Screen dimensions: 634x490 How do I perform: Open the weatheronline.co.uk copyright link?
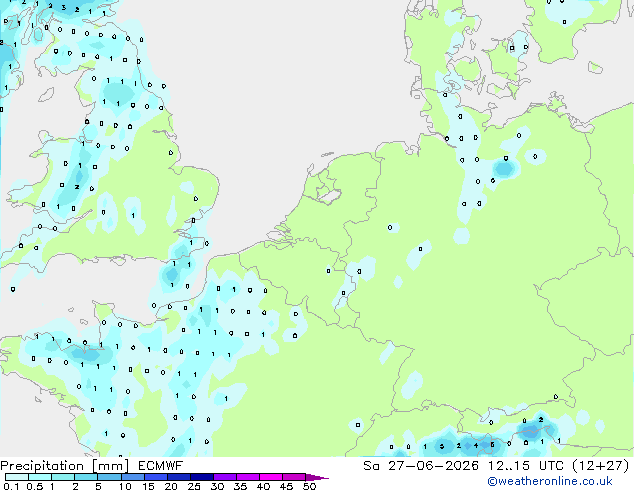[x=549, y=481]
